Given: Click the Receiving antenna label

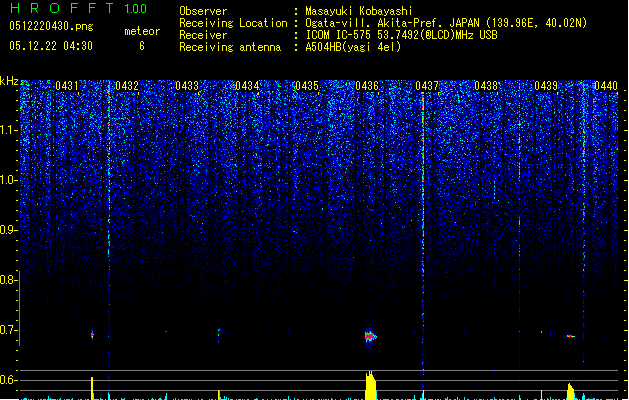Looking at the screenshot, I should pyautogui.click(x=230, y=47).
